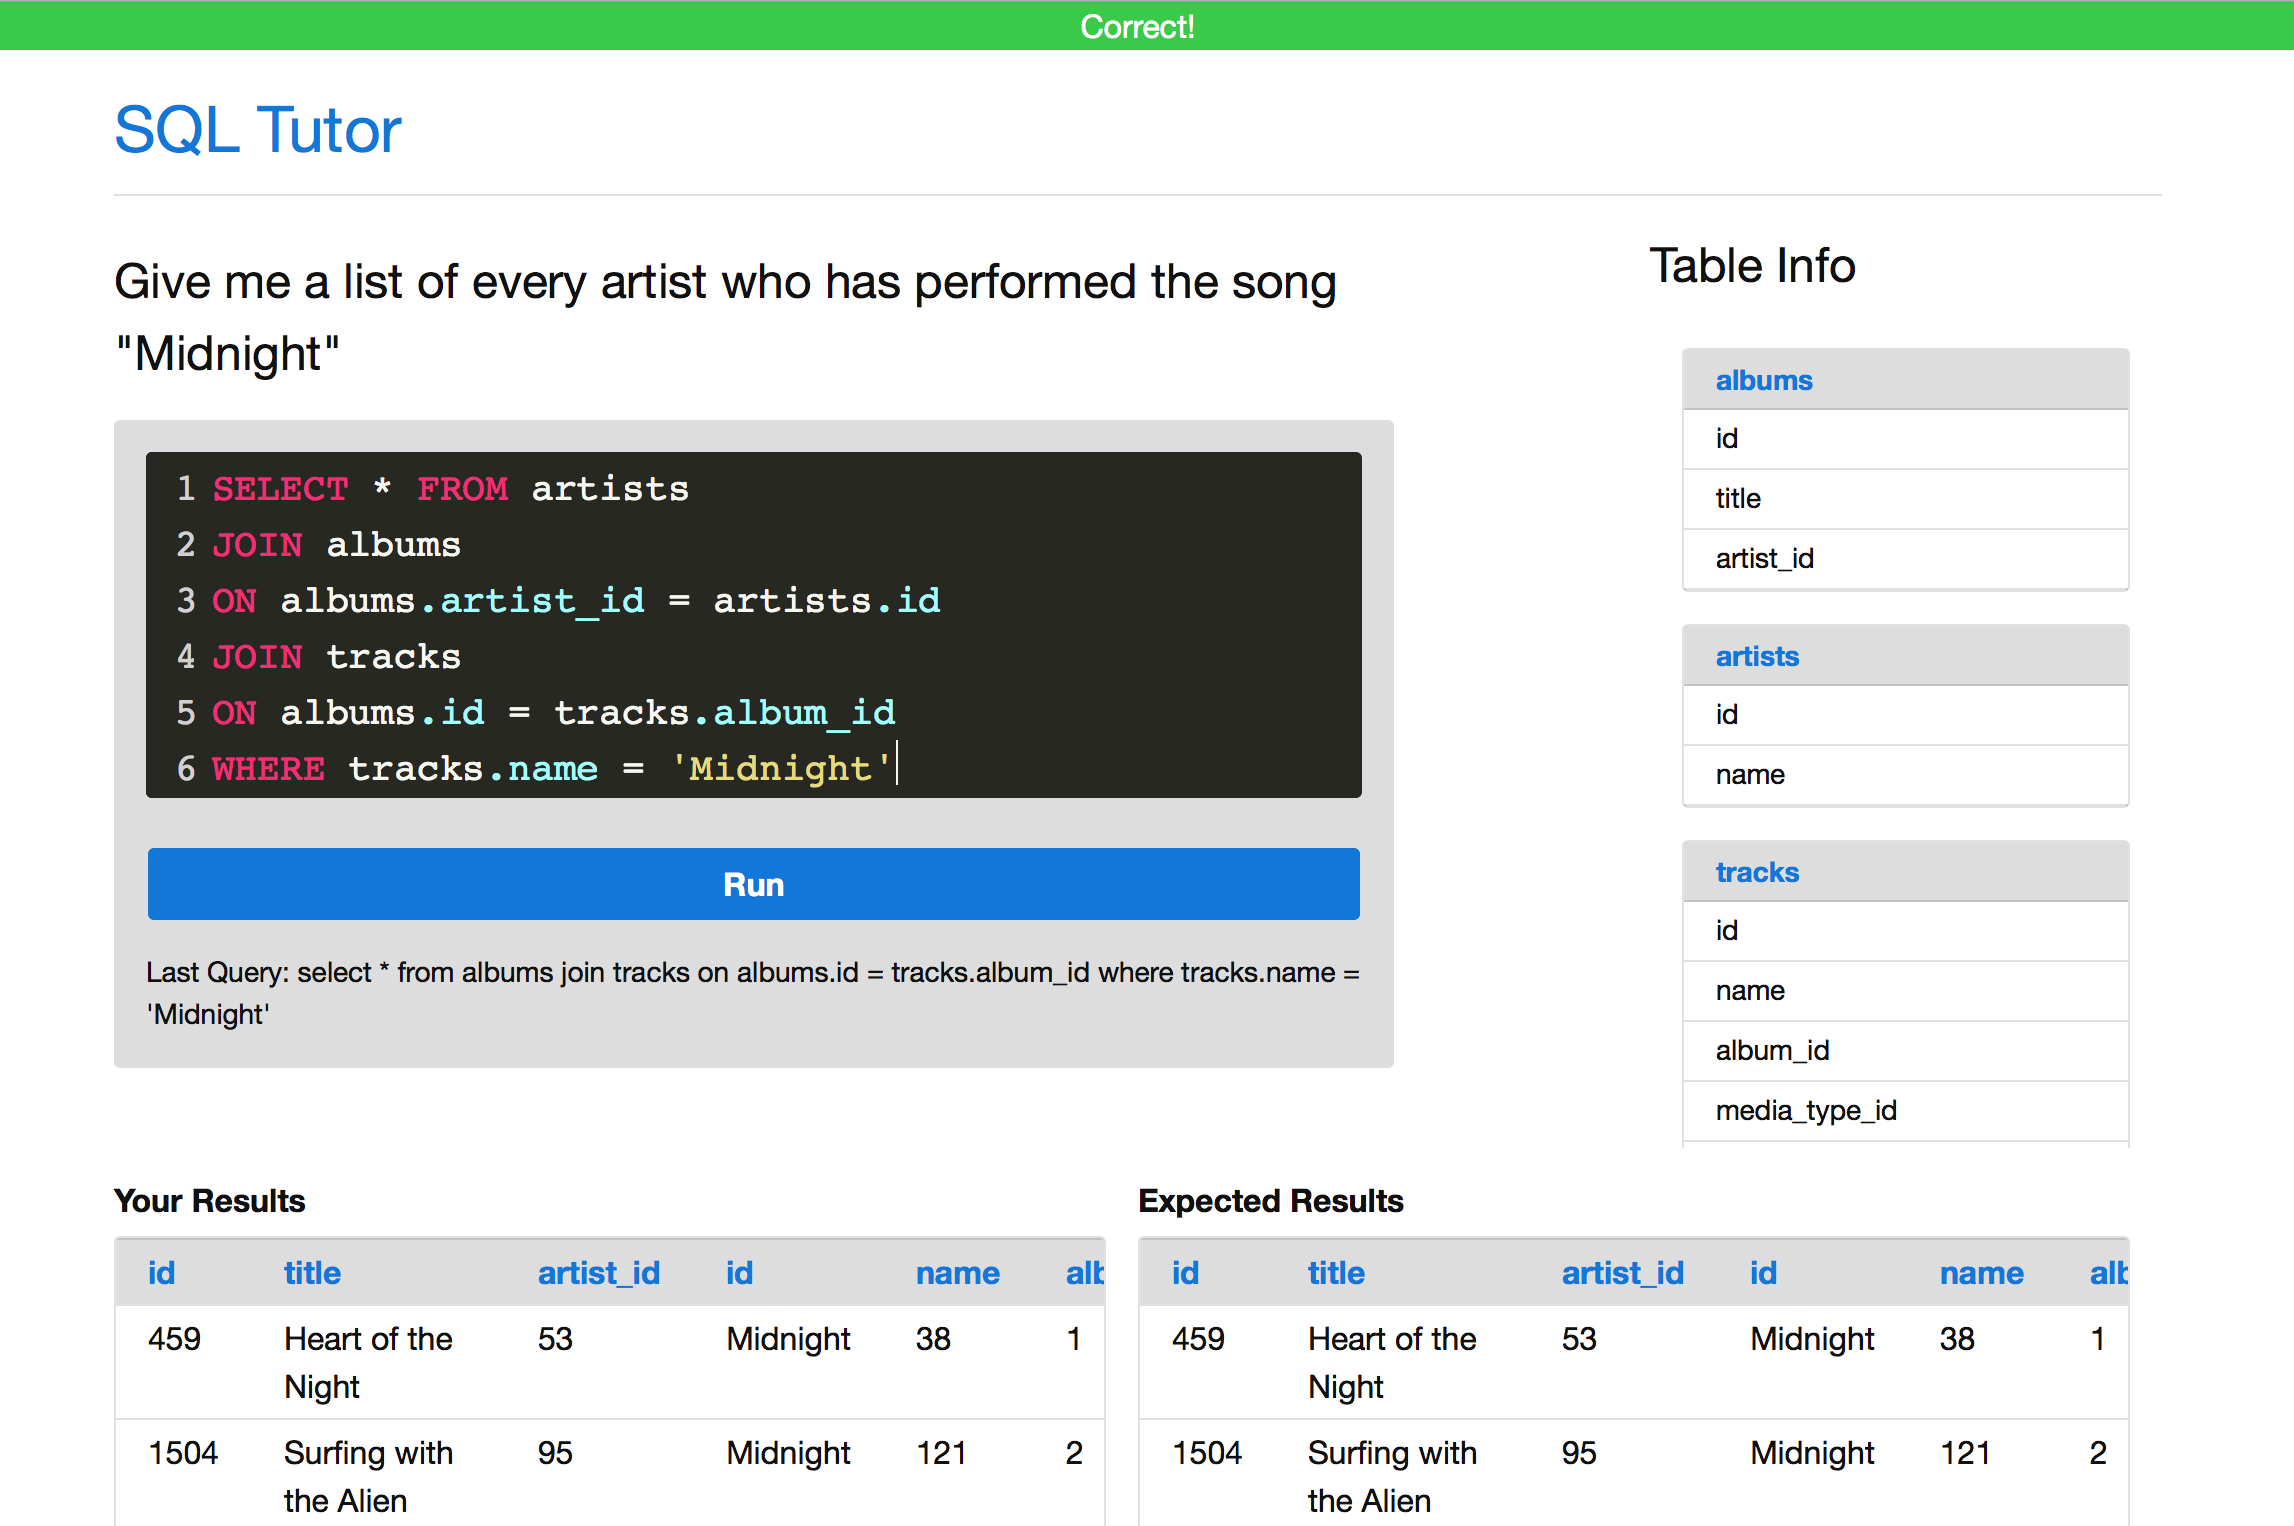Click the 53 artist_id cell in Your Results
This screenshot has width=2294, height=1526.
coord(555,1339)
